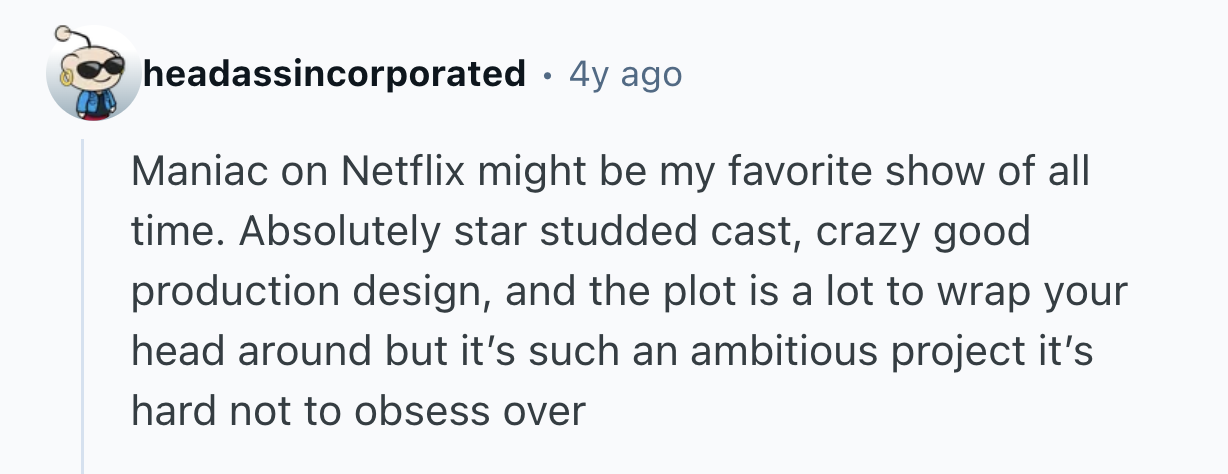Click the word "Netflix" in the comment

[409, 173]
